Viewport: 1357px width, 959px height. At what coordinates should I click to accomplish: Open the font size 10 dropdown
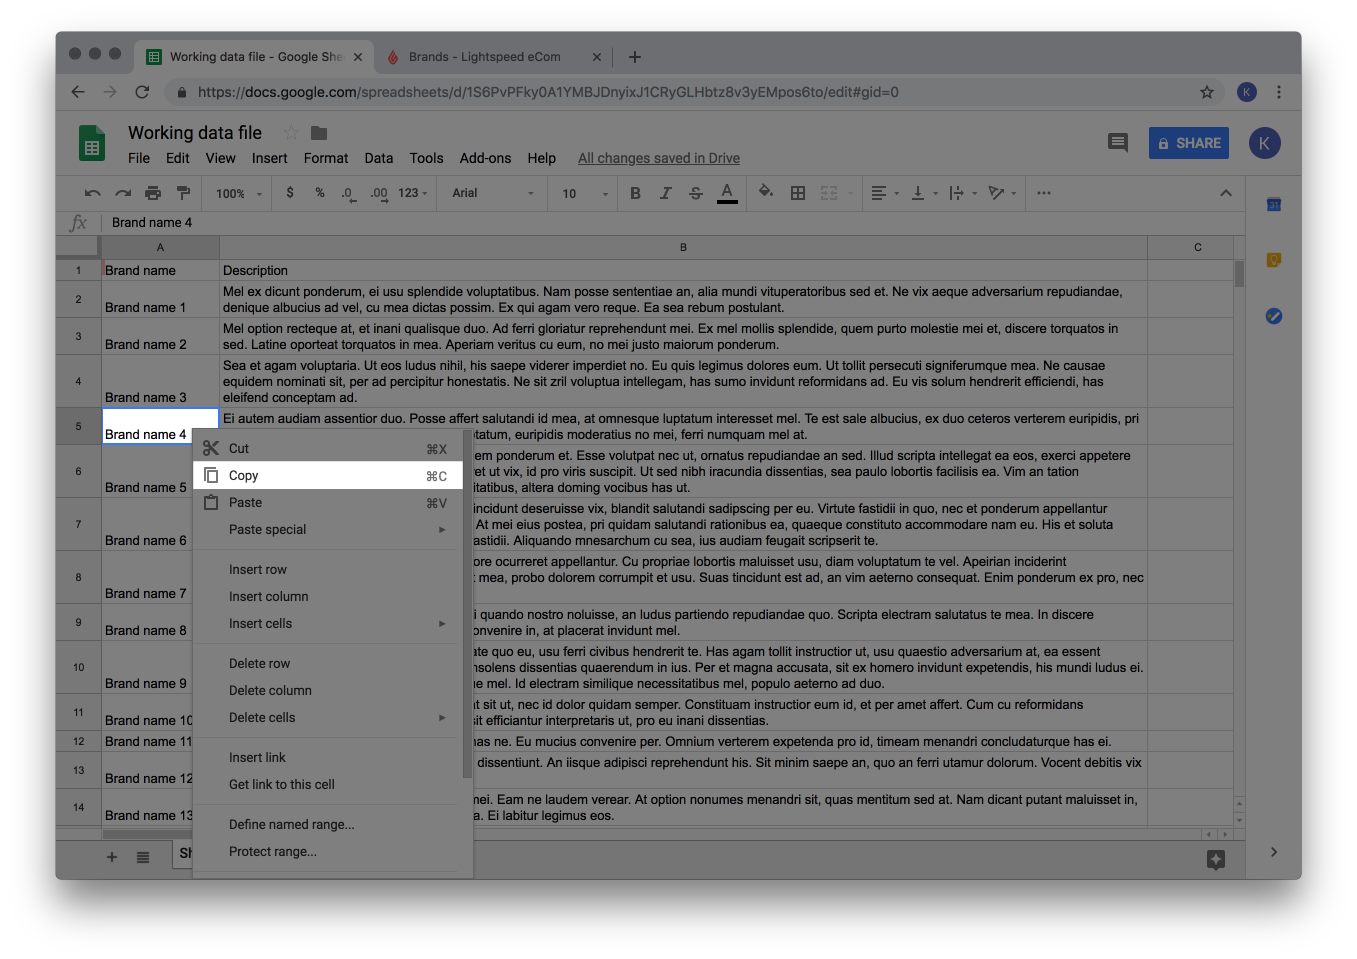(585, 194)
